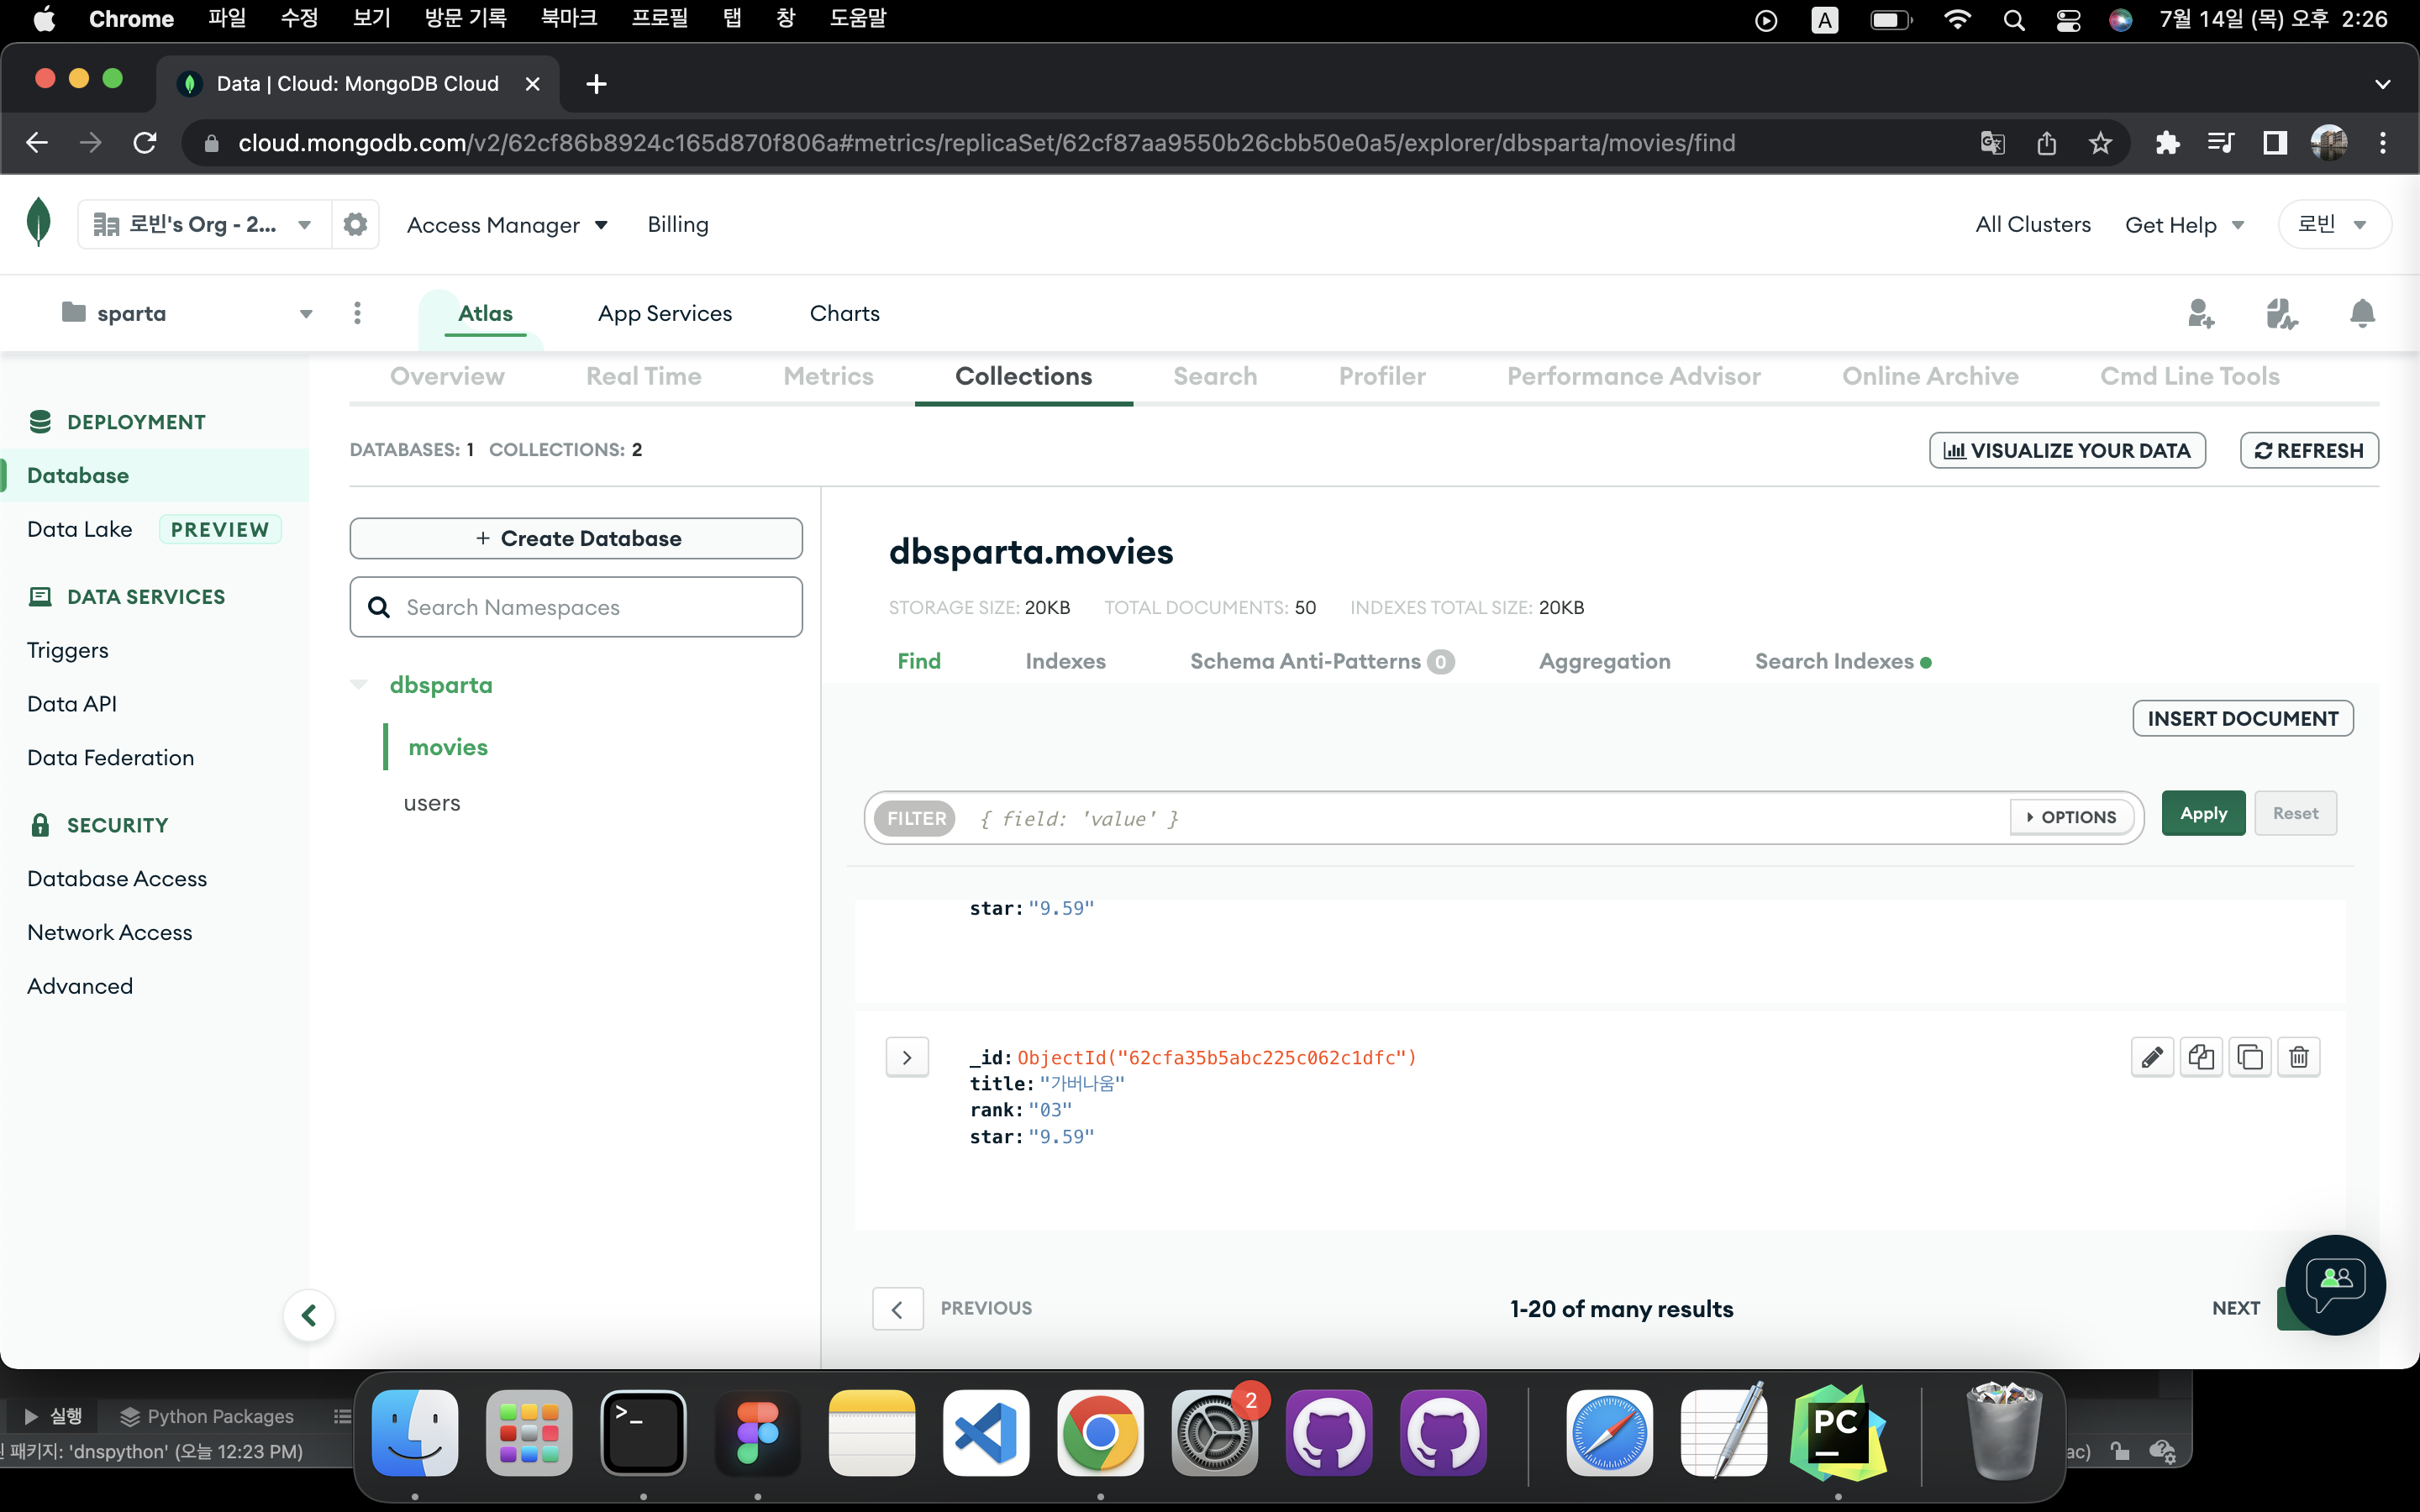
Task: Open Terminal from the Dock
Action: click(x=643, y=1432)
